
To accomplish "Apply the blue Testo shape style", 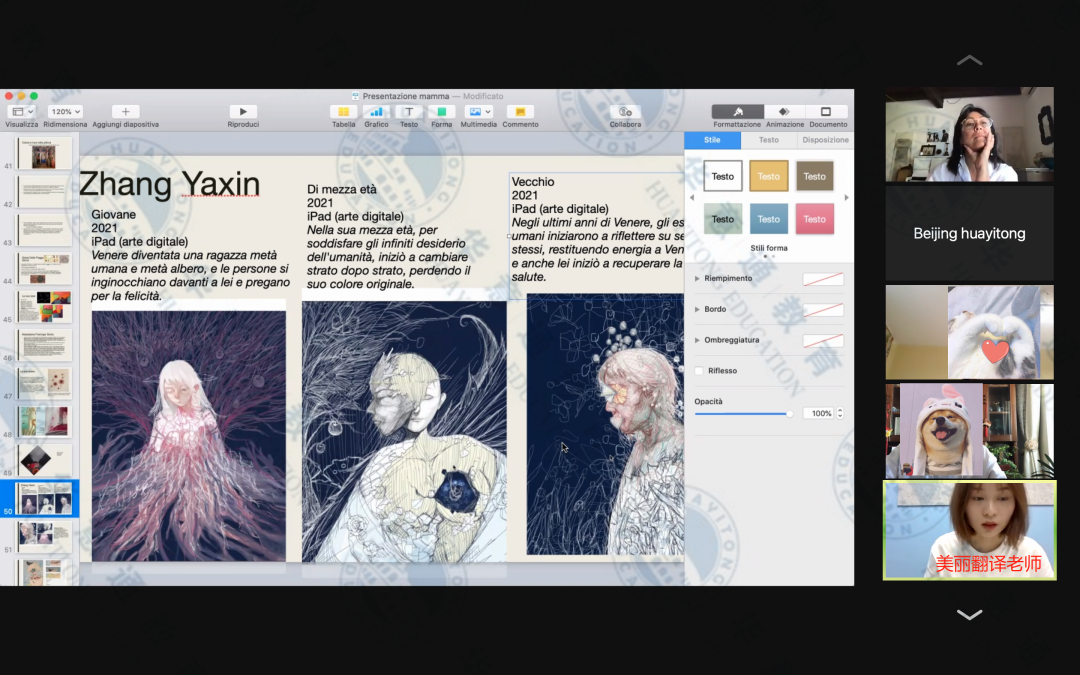I will click(x=769, y=219).
